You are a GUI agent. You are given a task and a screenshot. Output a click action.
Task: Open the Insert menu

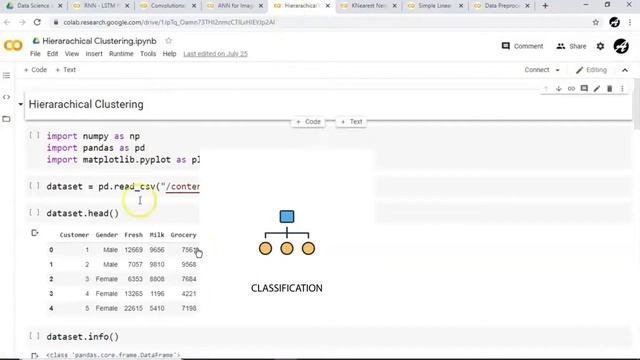coord(94,53)
